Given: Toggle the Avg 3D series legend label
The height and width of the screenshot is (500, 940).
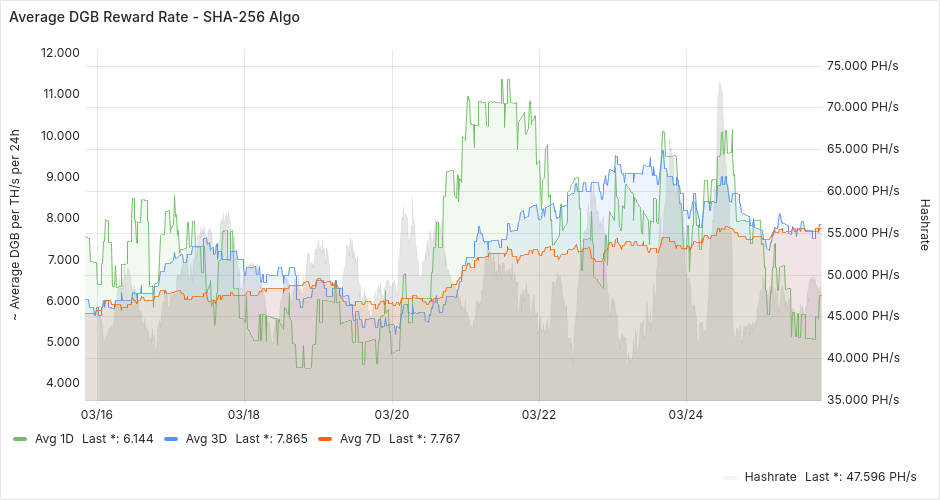Looking at the screenshot, I should coord(205,438).
